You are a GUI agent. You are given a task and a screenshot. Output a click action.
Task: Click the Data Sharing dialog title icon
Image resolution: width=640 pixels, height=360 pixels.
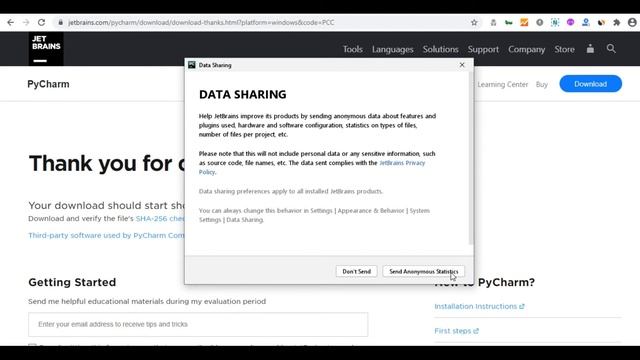[x=192, y=65]
